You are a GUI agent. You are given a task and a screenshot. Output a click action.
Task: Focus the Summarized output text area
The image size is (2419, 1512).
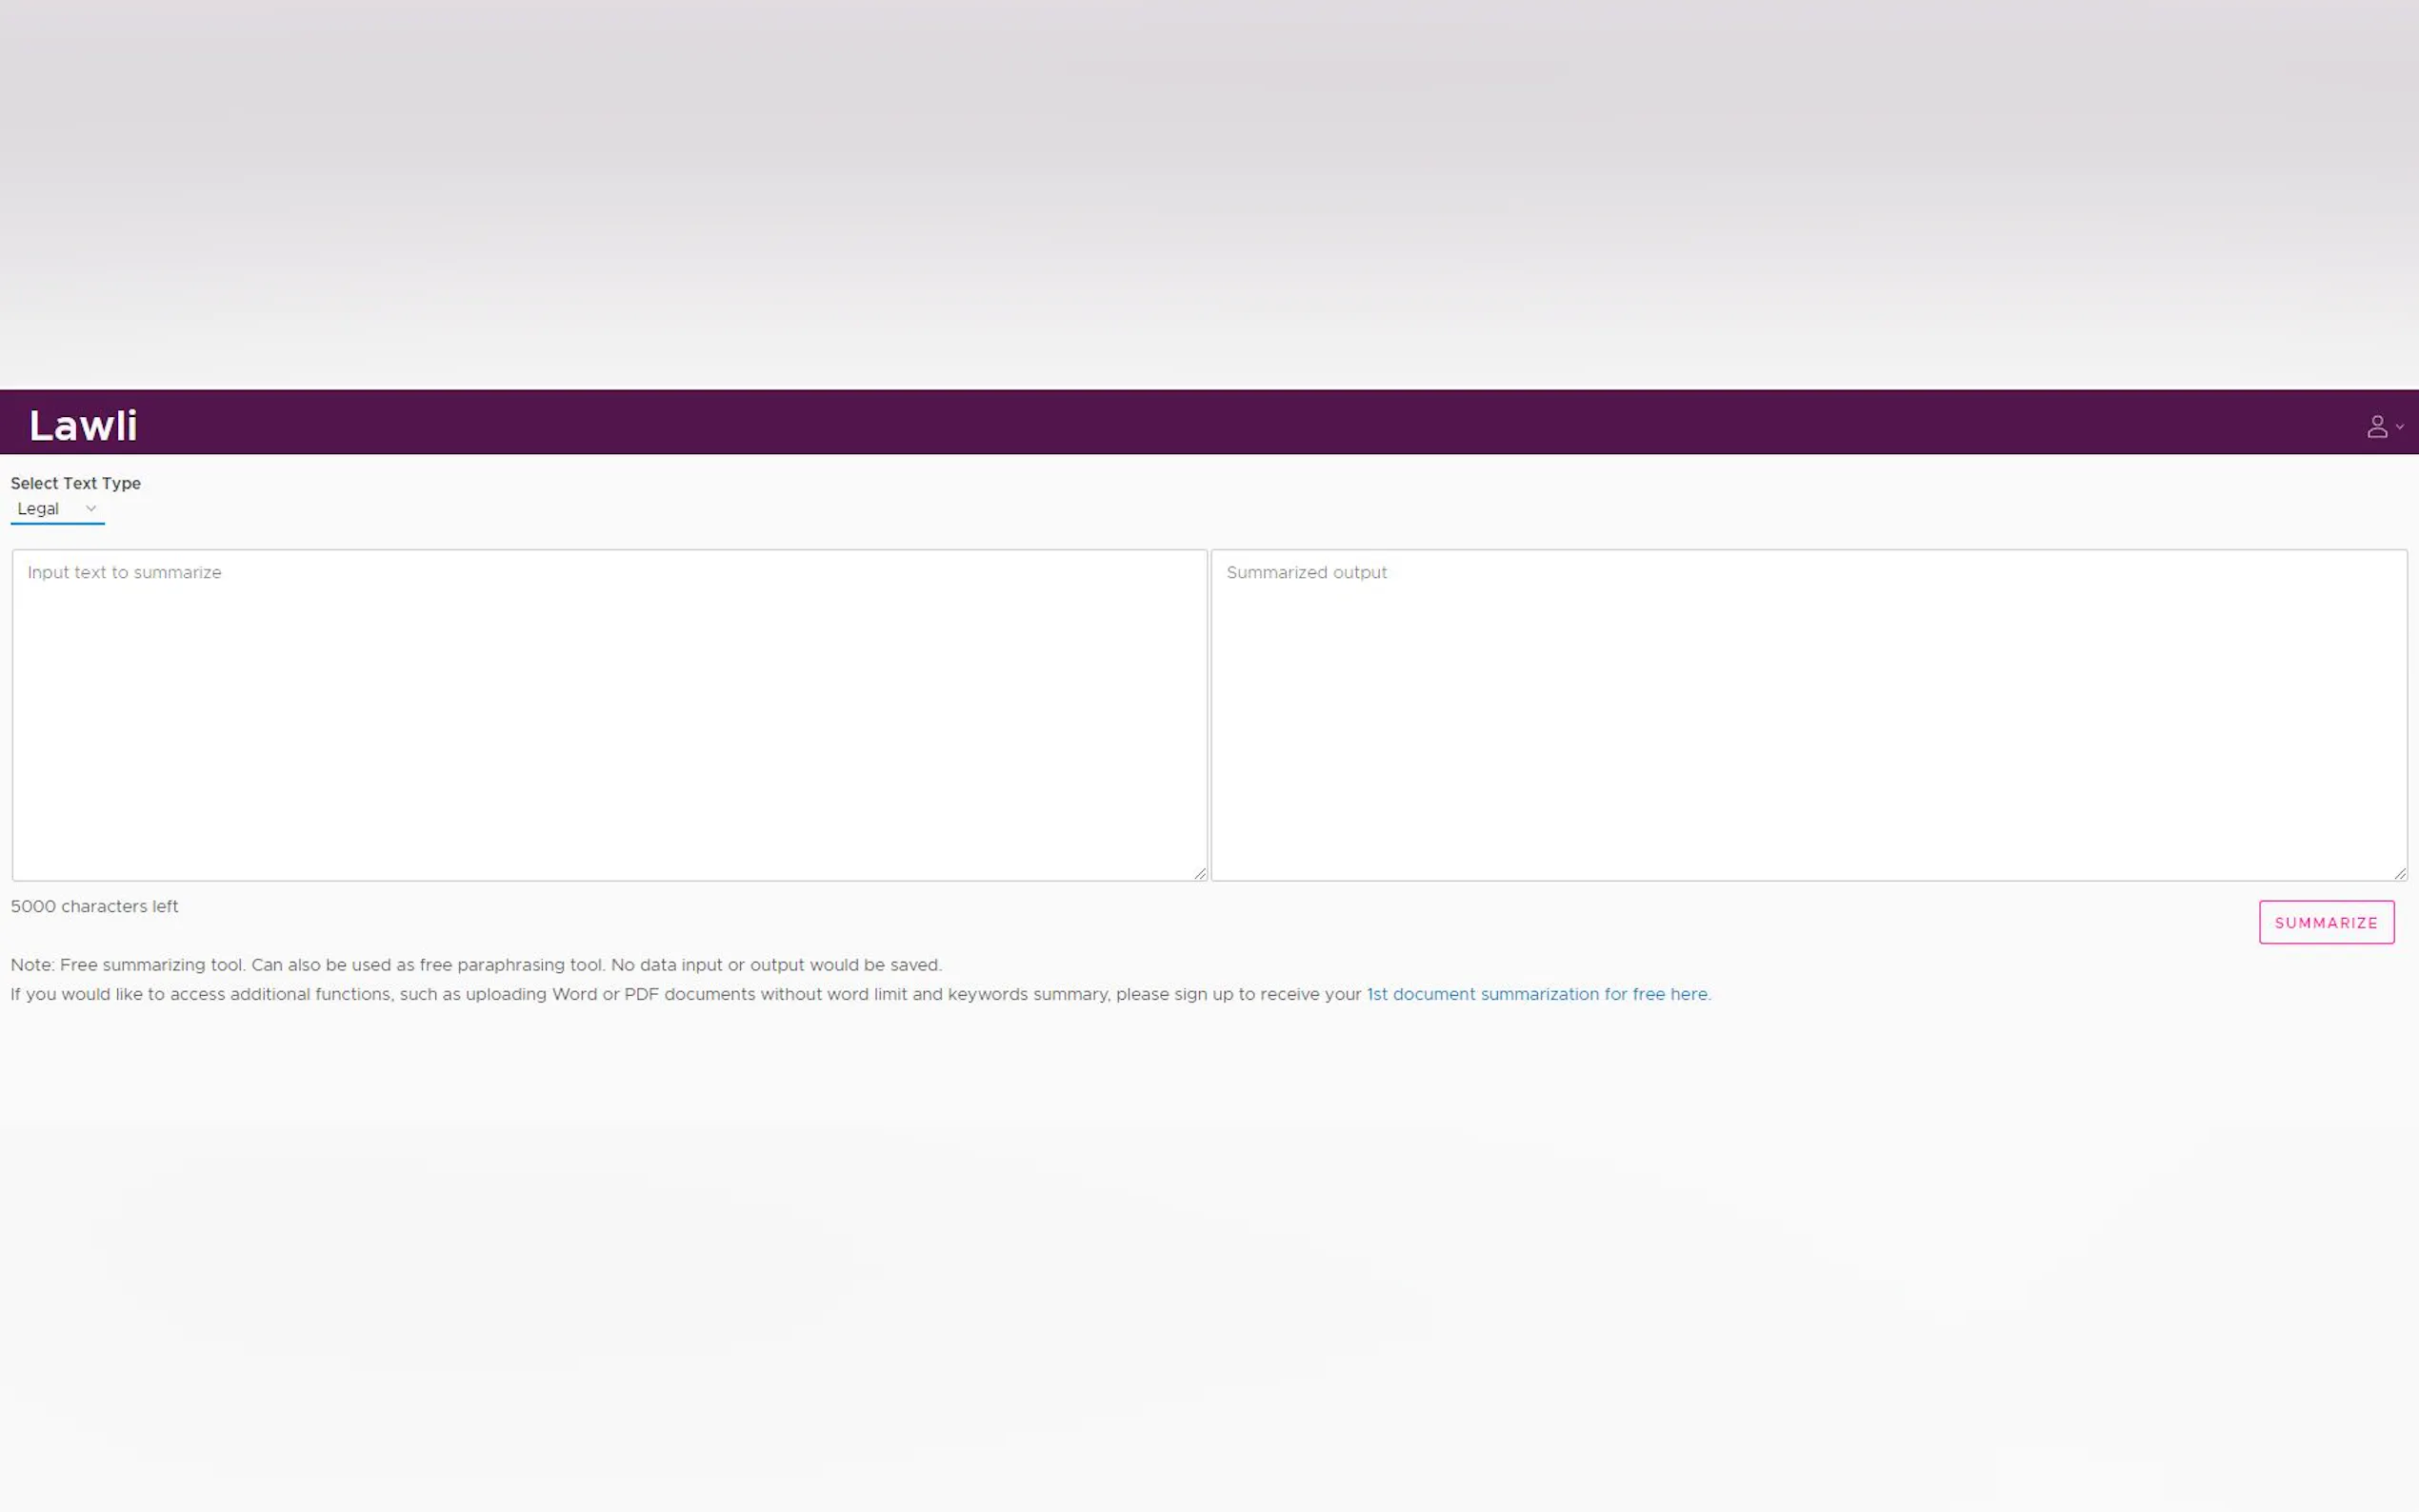pos(1807,715)
